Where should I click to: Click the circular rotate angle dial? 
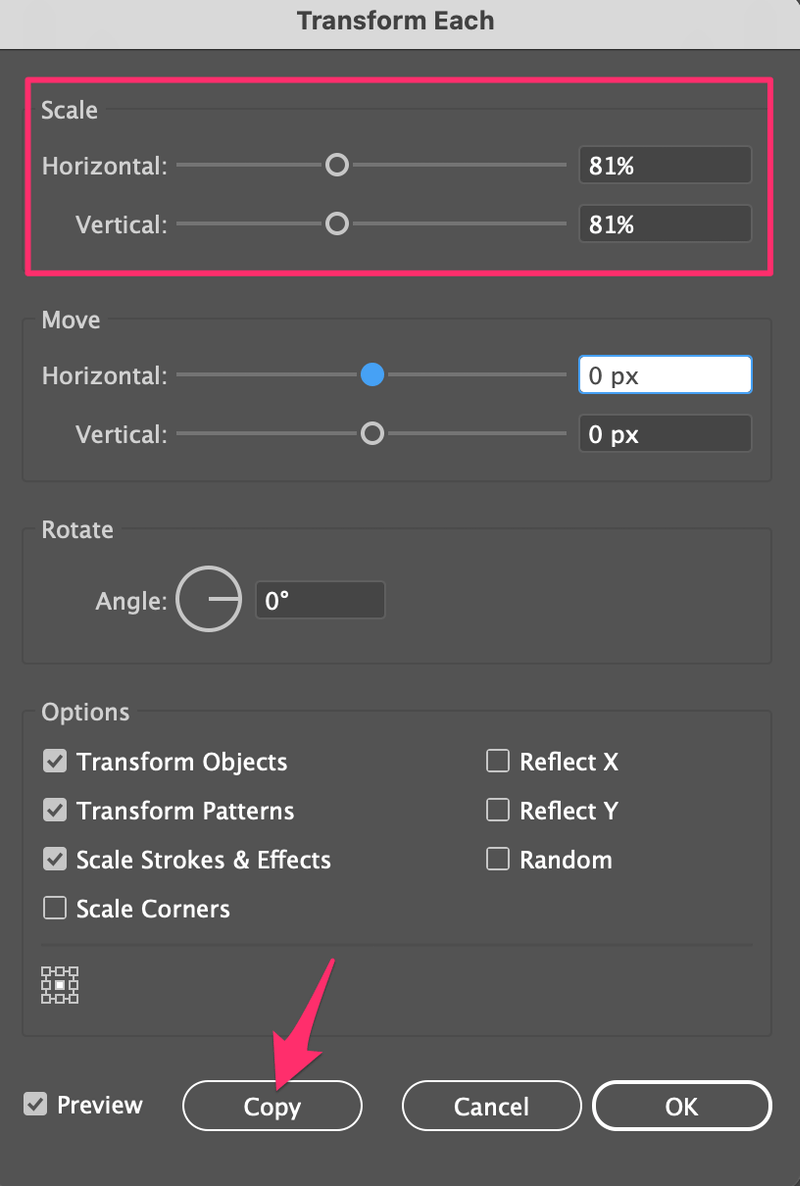209,599
